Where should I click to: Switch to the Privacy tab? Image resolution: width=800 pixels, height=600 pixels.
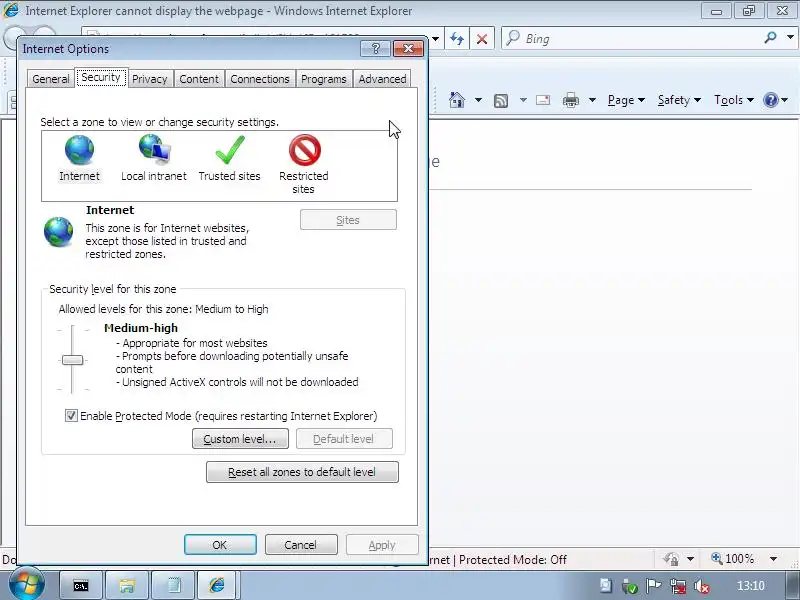click(x=149, y=79)
